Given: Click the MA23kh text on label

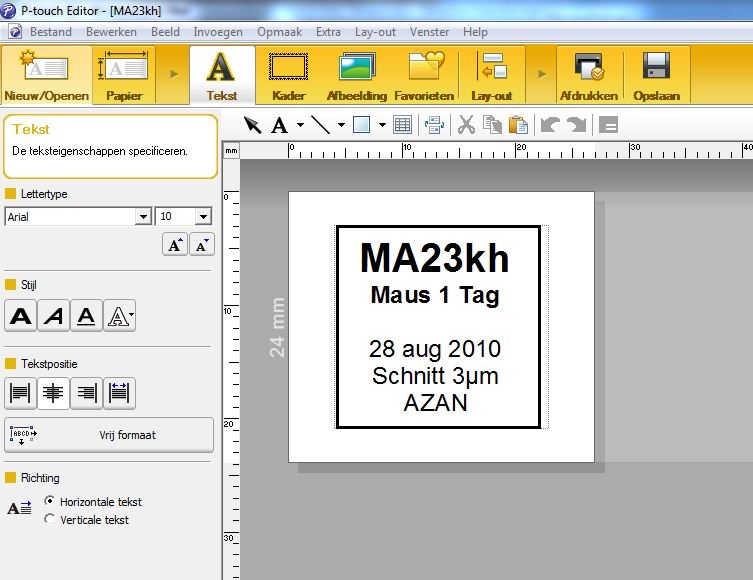Looking at the screenshot, I should 435,259.
